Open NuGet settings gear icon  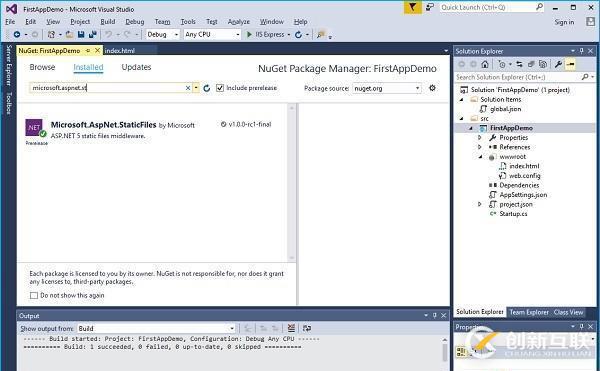432,88
